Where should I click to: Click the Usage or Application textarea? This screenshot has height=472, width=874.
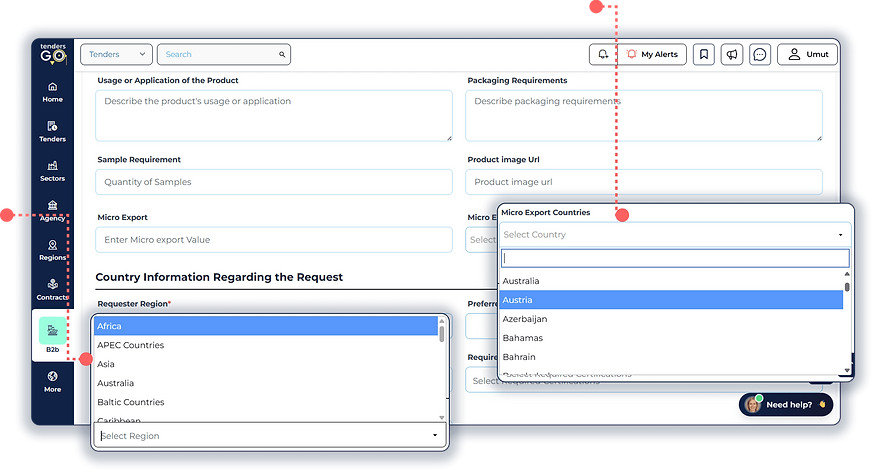pyautogui.click(x=274, y=115)
